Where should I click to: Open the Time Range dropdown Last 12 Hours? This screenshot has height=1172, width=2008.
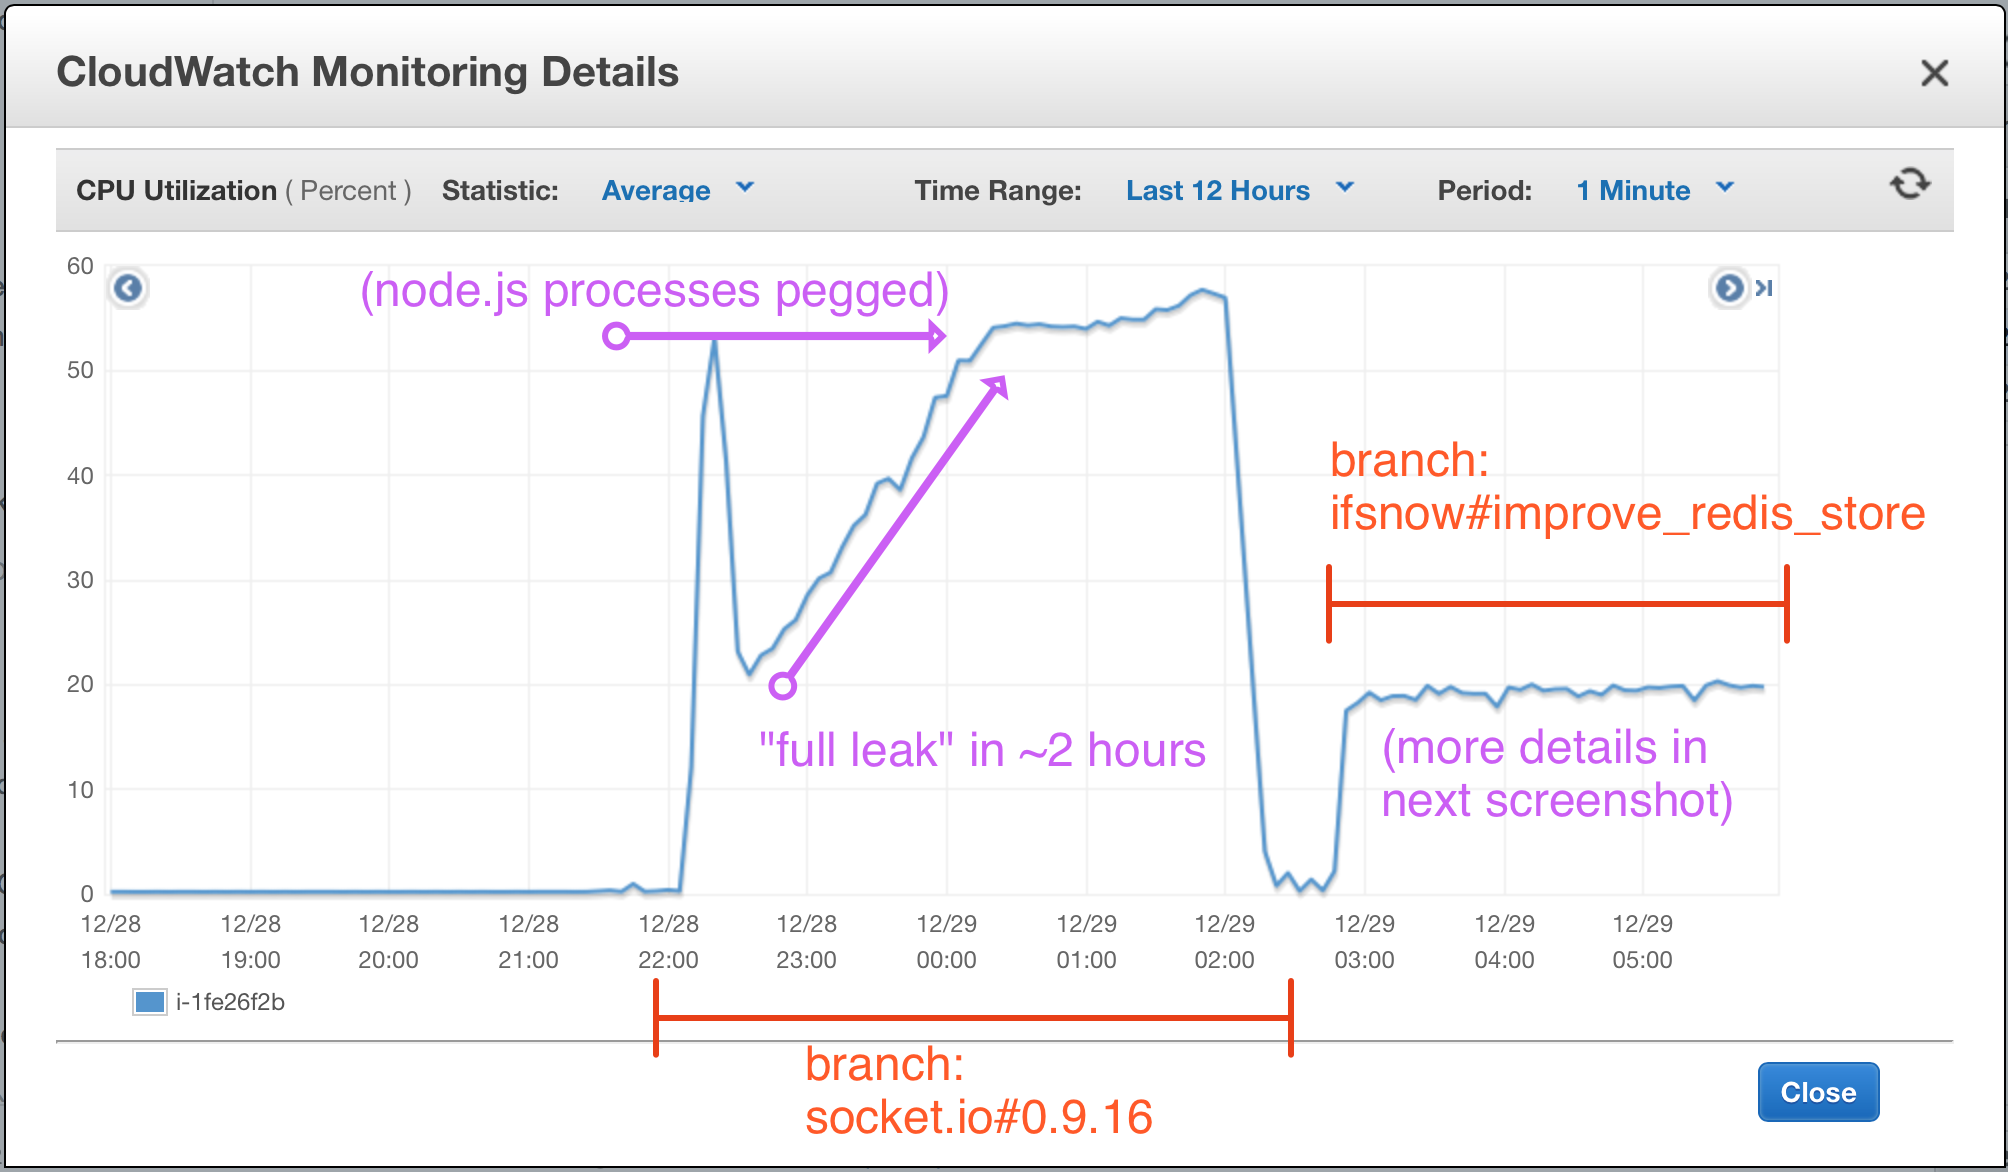click(1217, 190)
